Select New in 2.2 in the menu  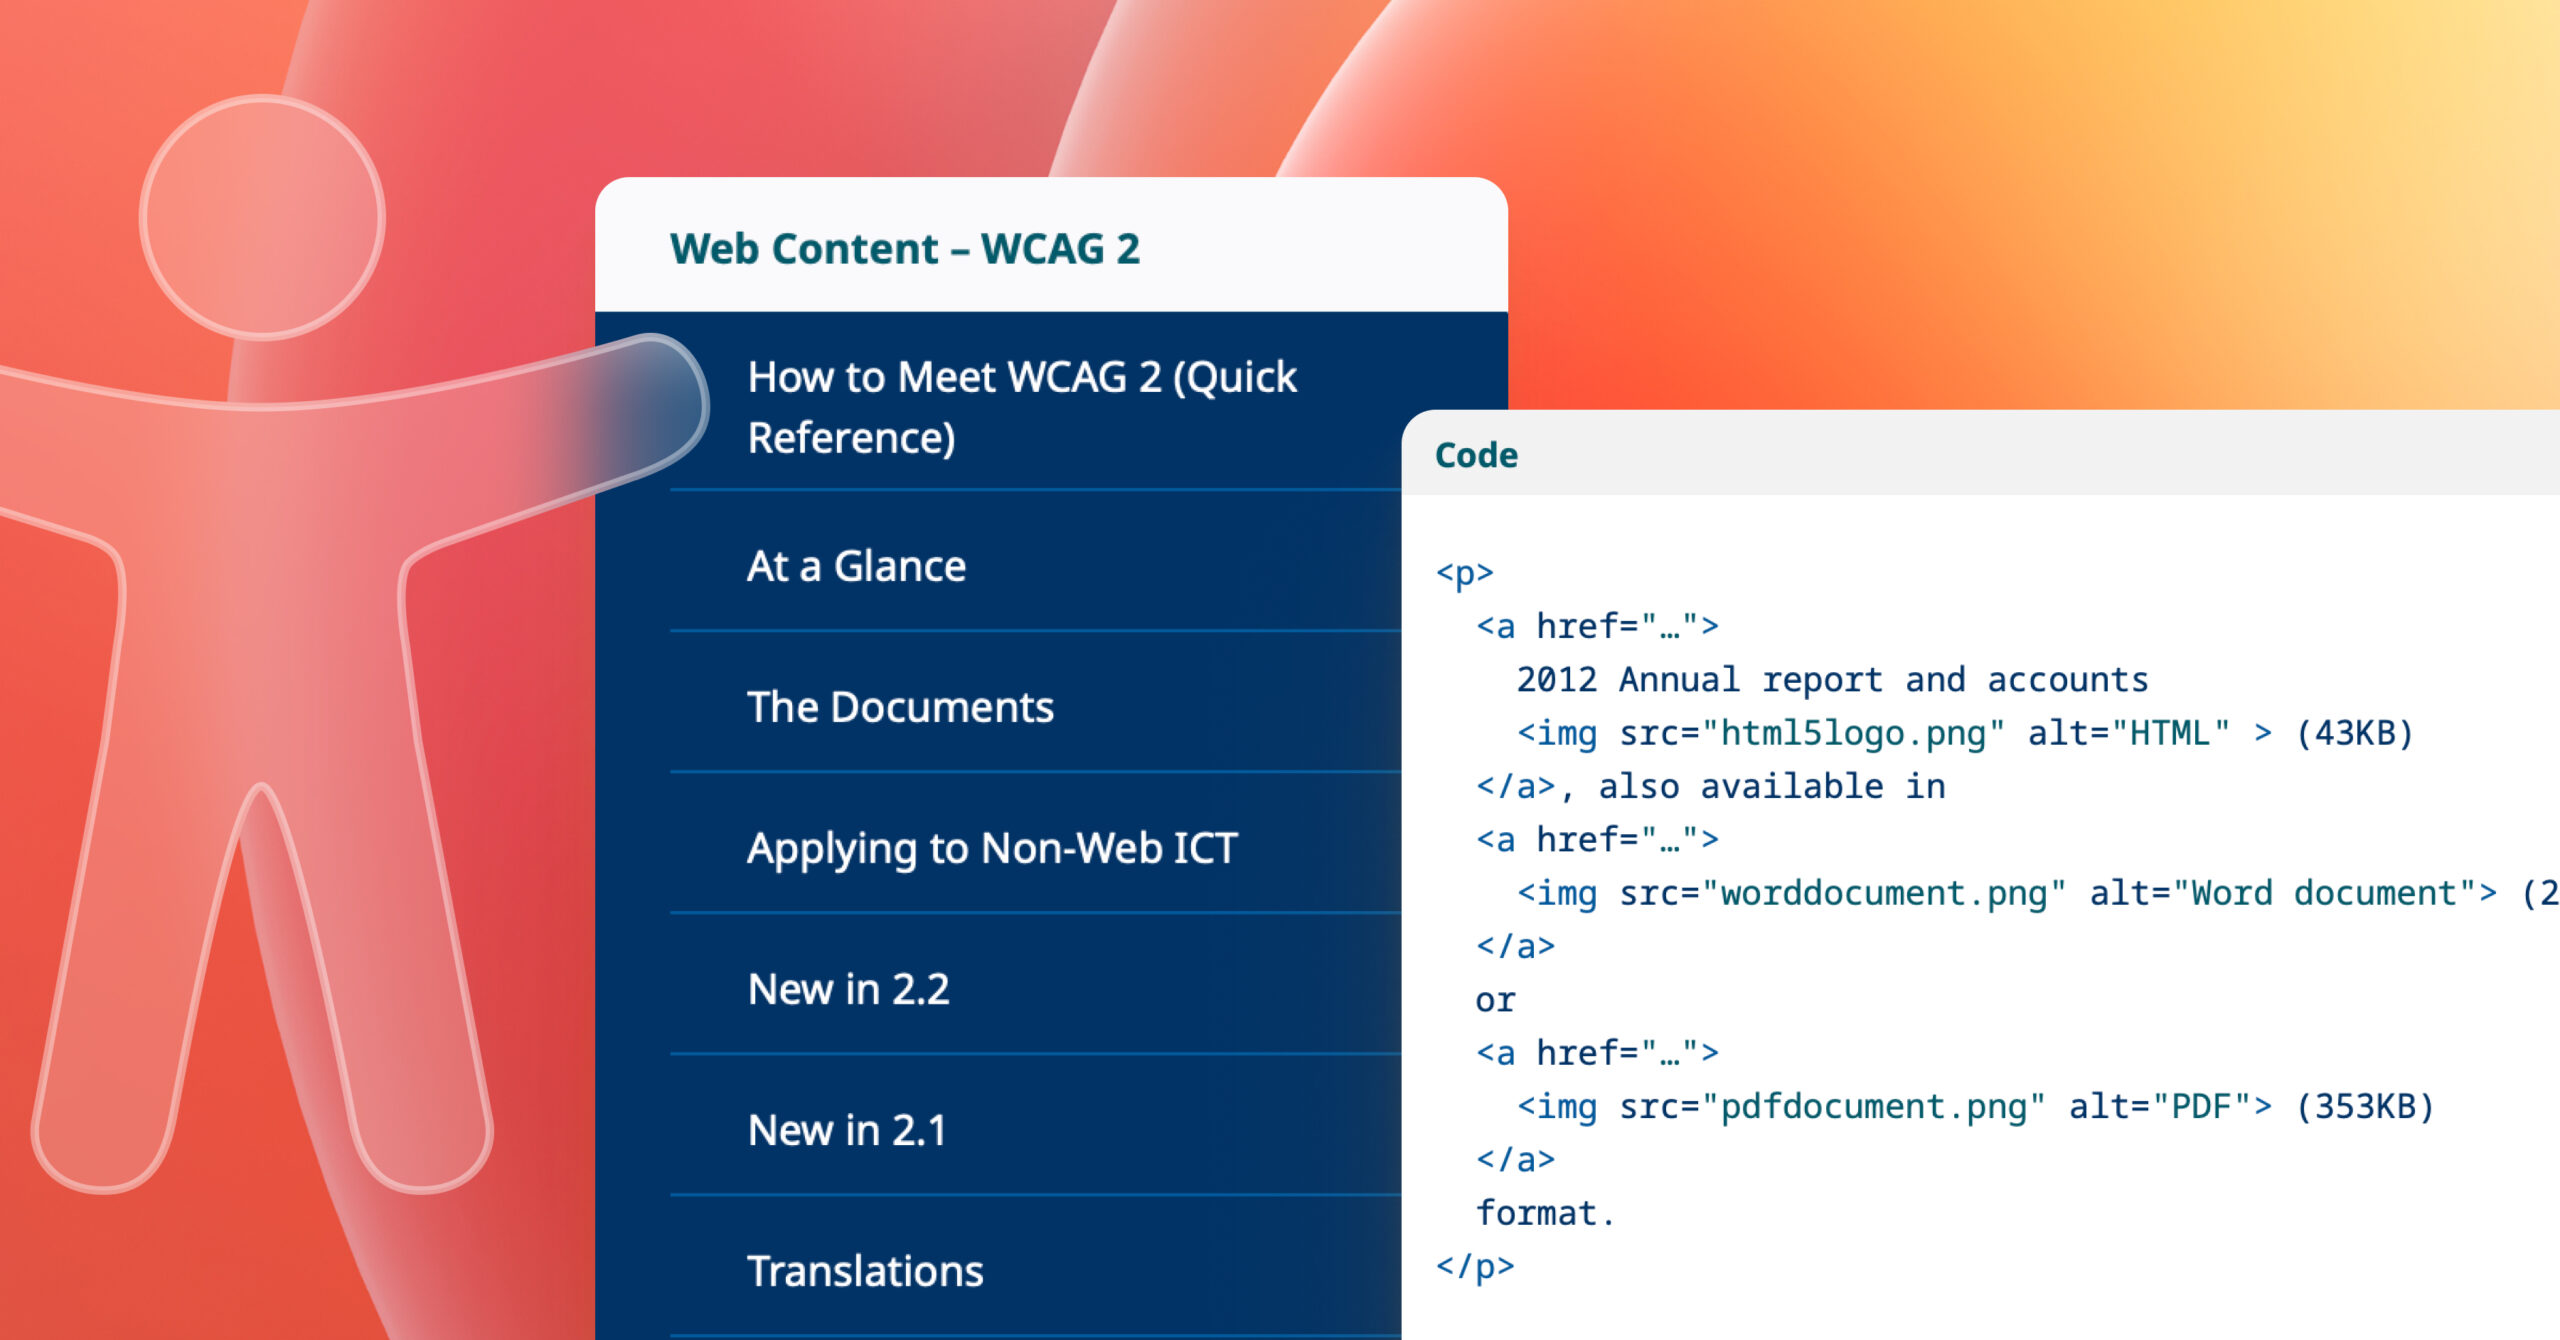[x=848, y=989]
